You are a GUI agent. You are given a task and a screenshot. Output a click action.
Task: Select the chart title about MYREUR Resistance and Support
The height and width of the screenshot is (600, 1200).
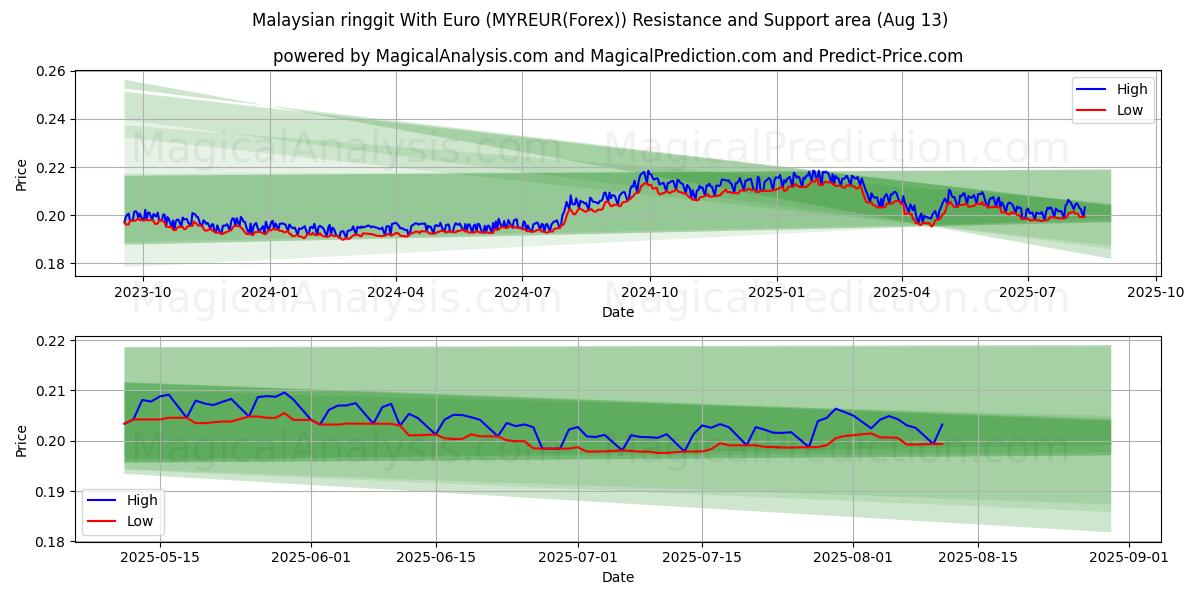coord(600,20)
